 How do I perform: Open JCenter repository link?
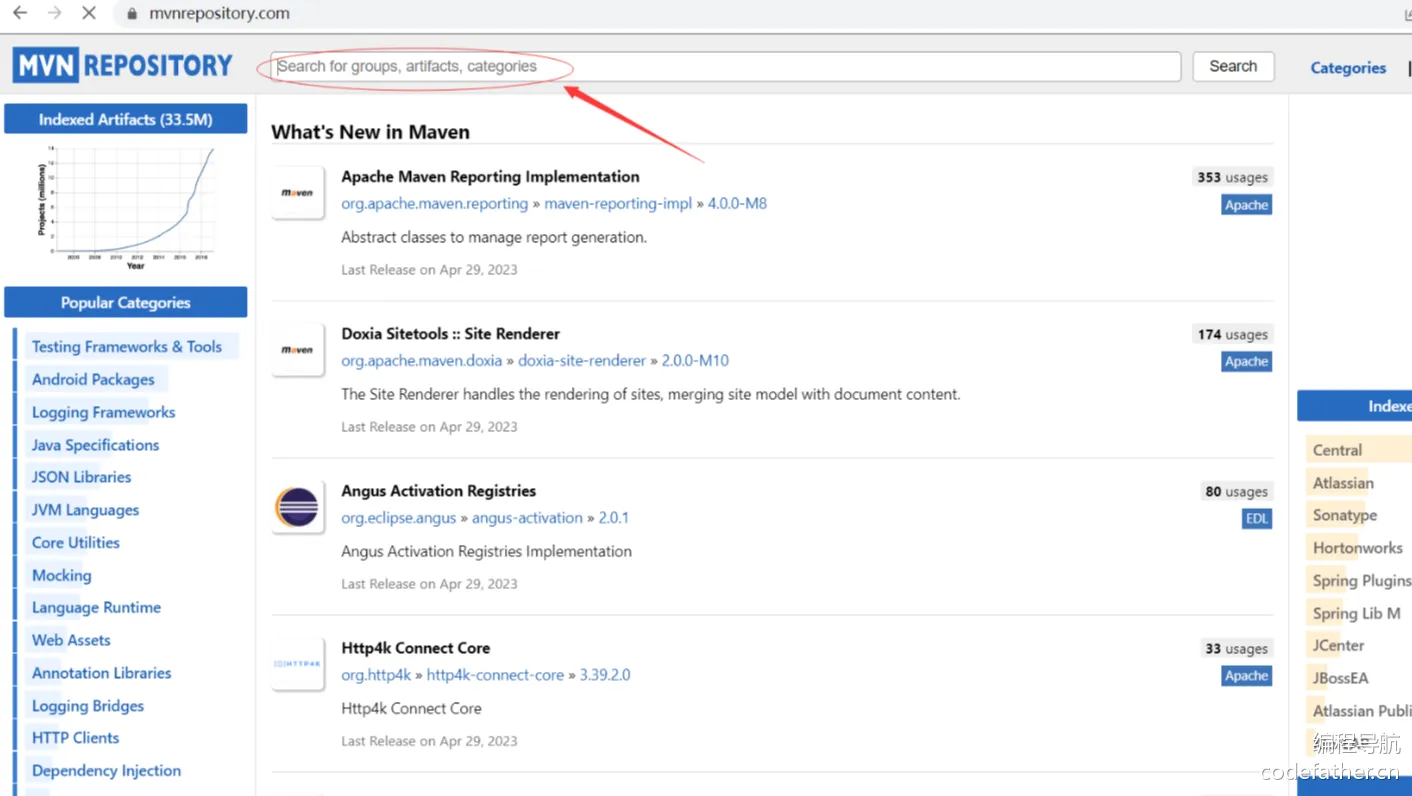pyautogui.click(x=1338, y=646)
